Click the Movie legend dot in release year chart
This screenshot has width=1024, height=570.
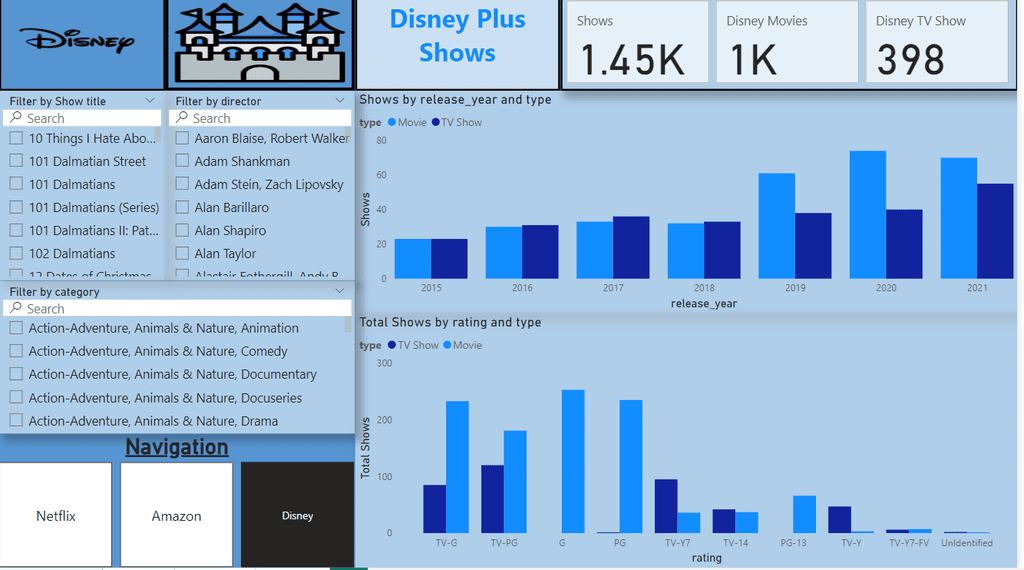392,122
